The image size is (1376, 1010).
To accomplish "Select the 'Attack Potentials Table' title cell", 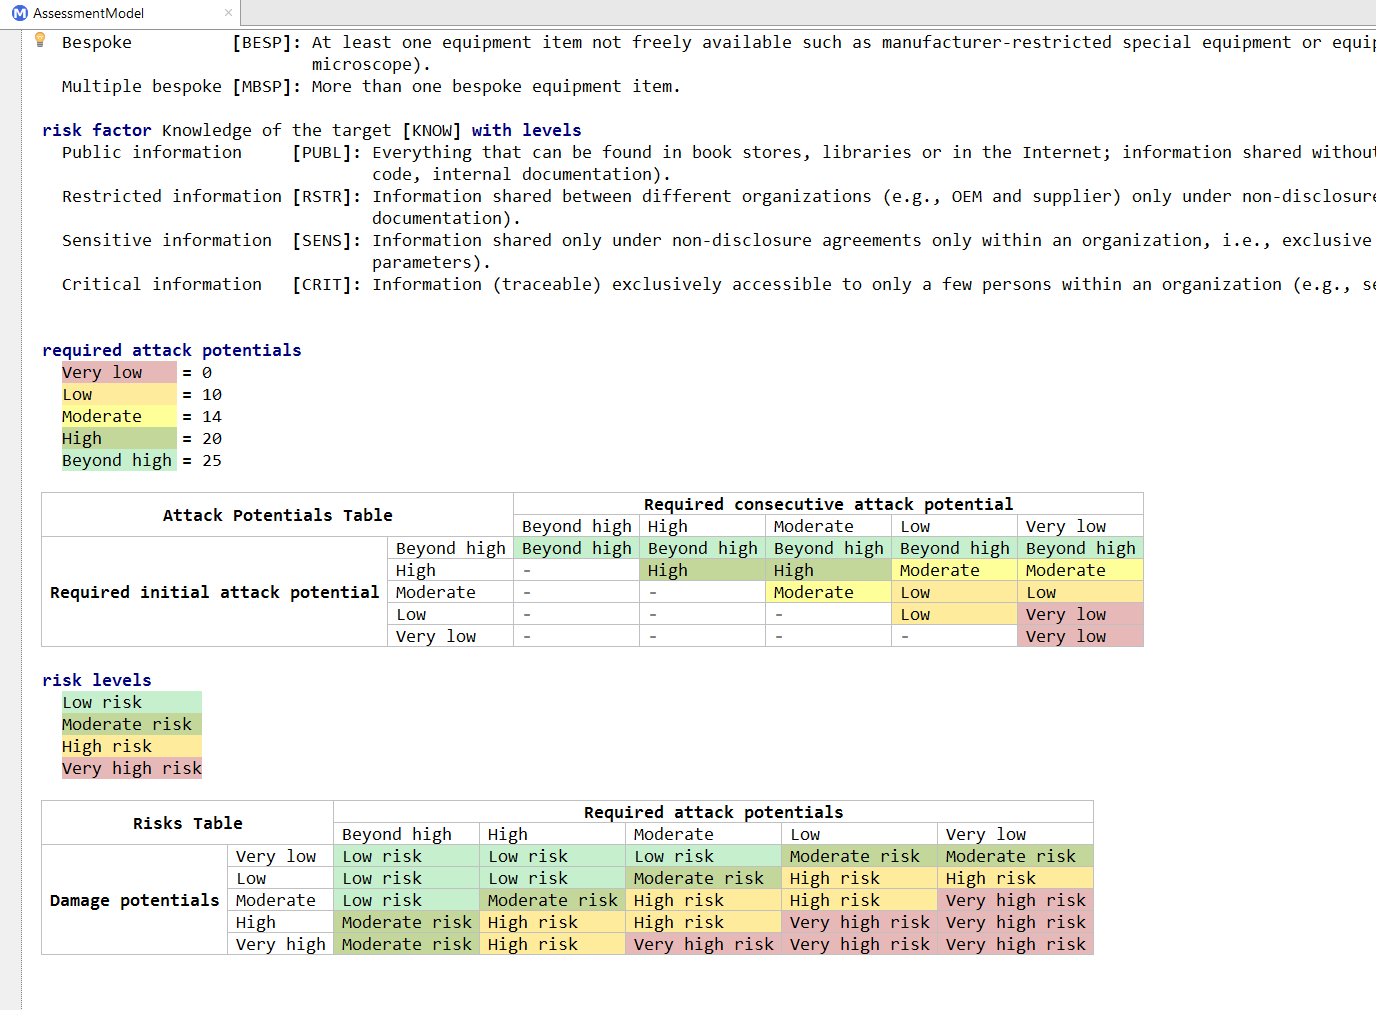I will point(276,514).
